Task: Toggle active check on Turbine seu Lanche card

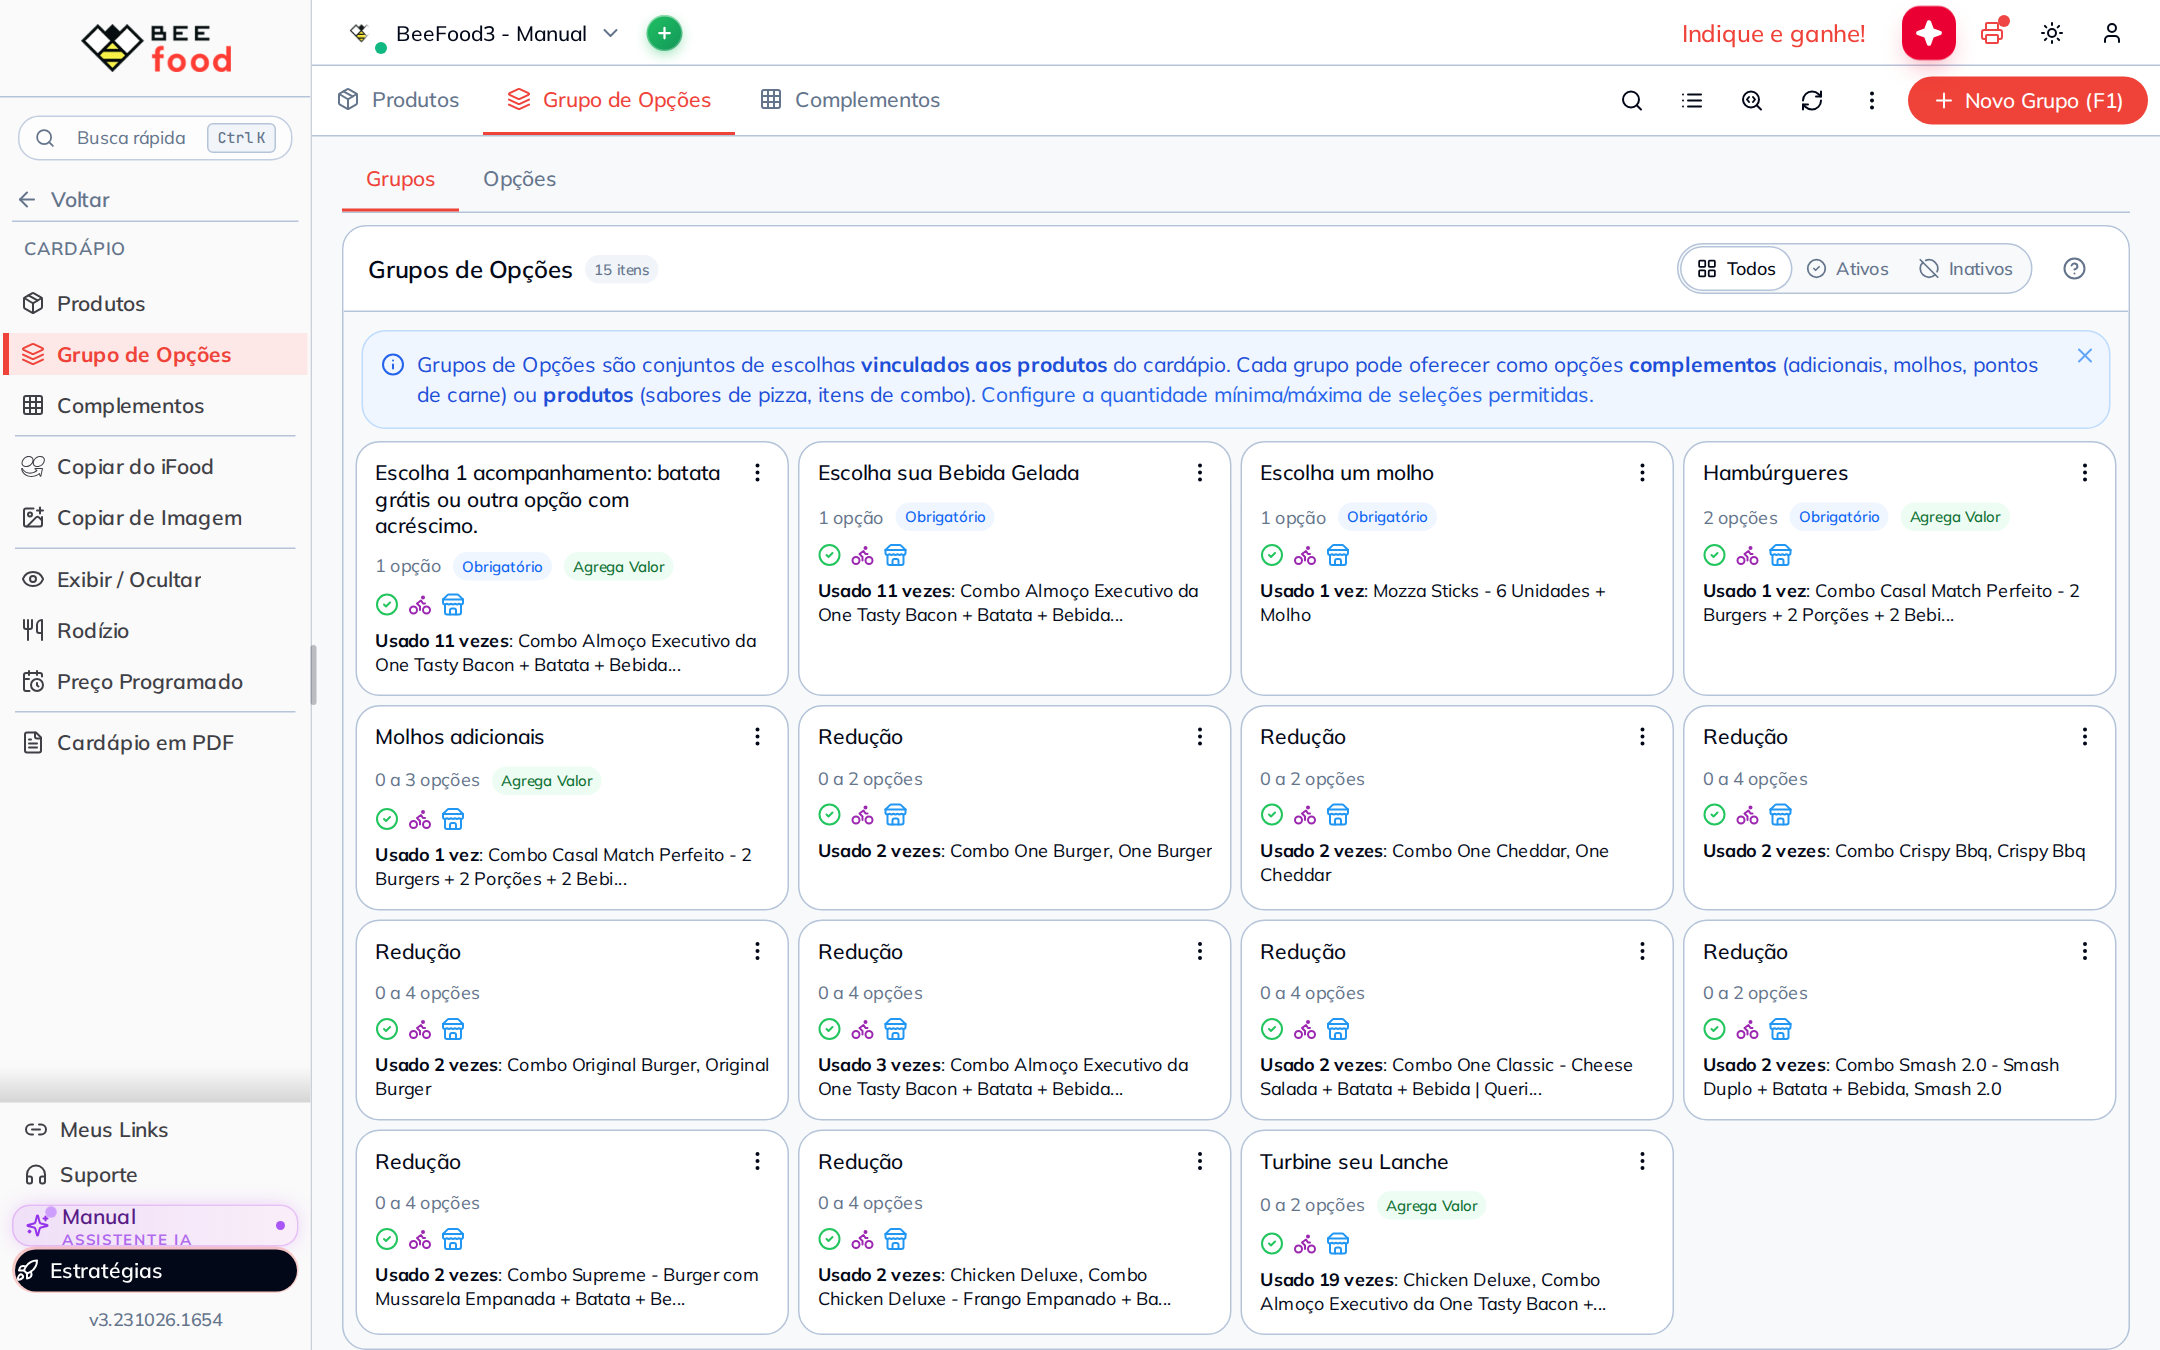Action: (x=1272, y=1244)
